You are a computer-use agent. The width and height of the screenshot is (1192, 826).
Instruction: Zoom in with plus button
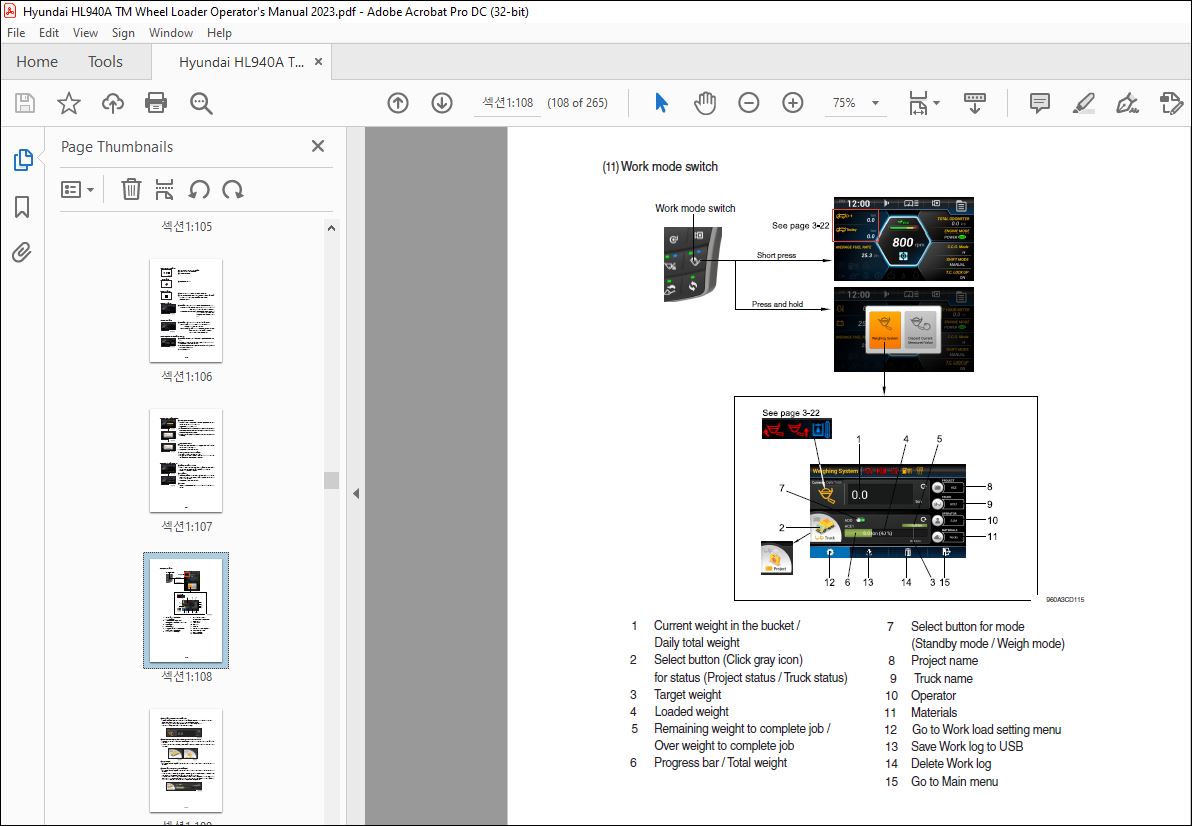[x=793, y=103]
